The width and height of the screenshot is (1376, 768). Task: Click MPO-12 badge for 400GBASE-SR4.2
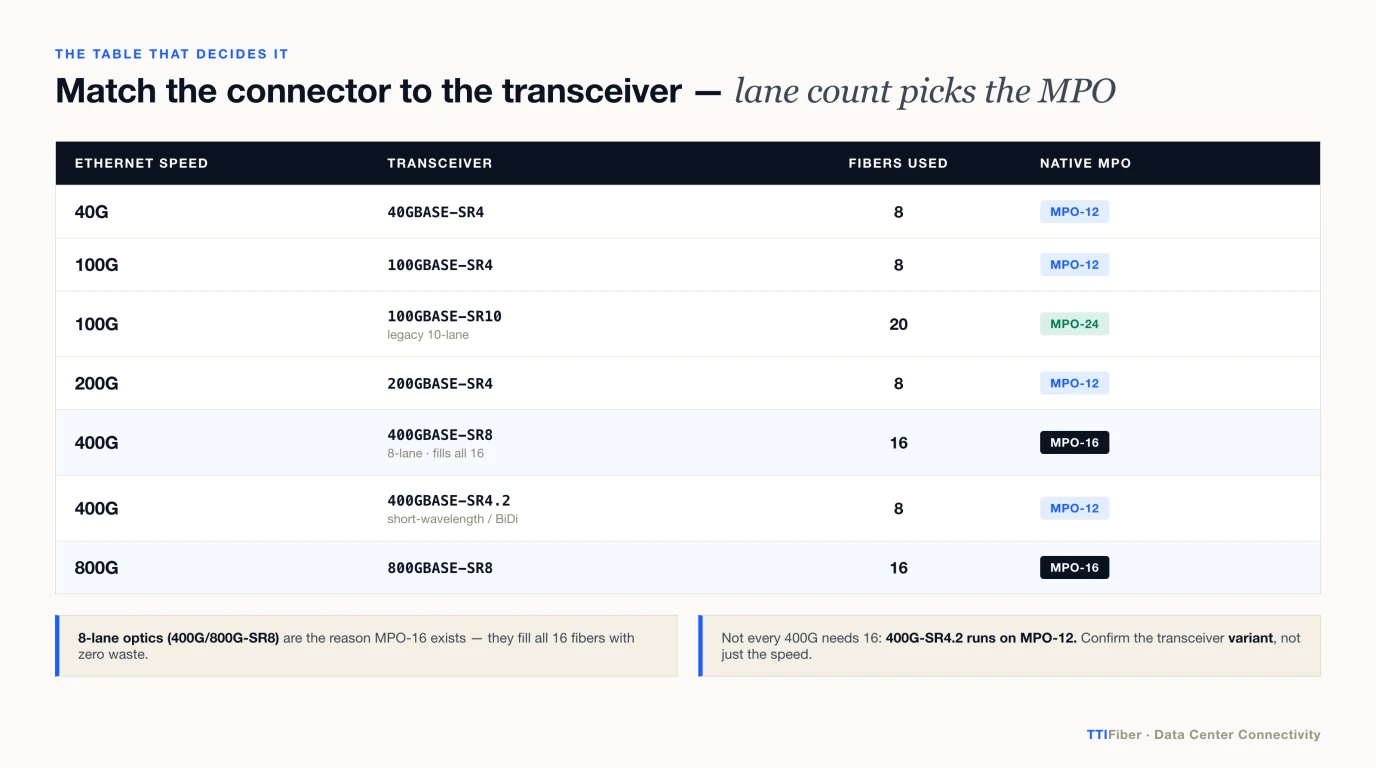pos(1074,509)
